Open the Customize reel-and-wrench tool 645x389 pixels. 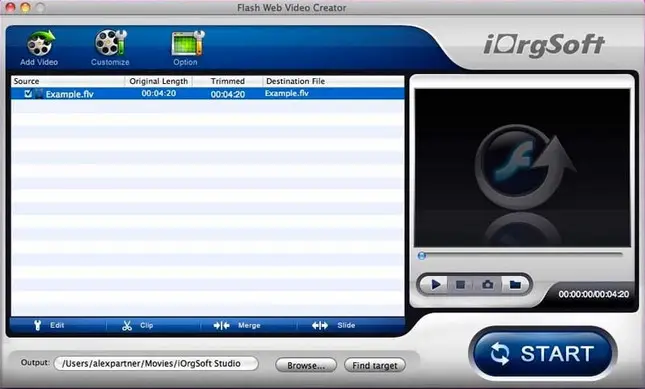[x=111, y=42]
